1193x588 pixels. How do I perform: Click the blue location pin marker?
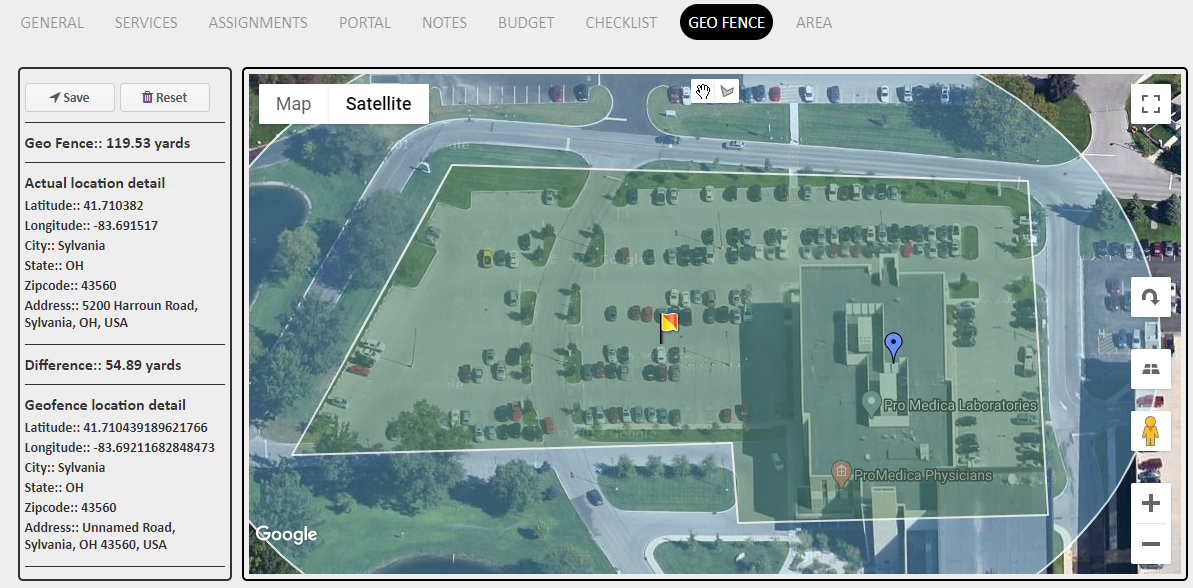(892, 347)
